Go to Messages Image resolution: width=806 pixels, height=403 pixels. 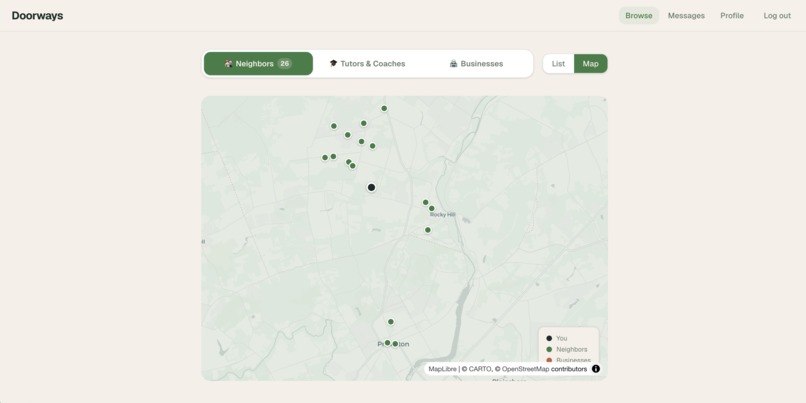point(686,15)
